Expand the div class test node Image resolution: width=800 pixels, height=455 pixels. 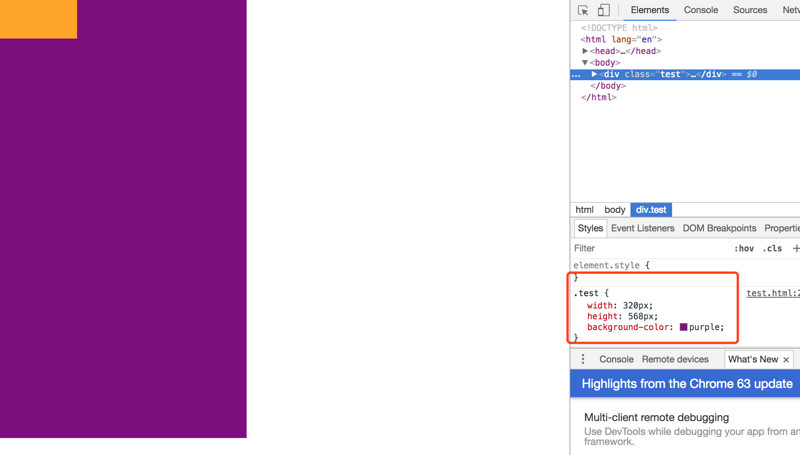594,74
